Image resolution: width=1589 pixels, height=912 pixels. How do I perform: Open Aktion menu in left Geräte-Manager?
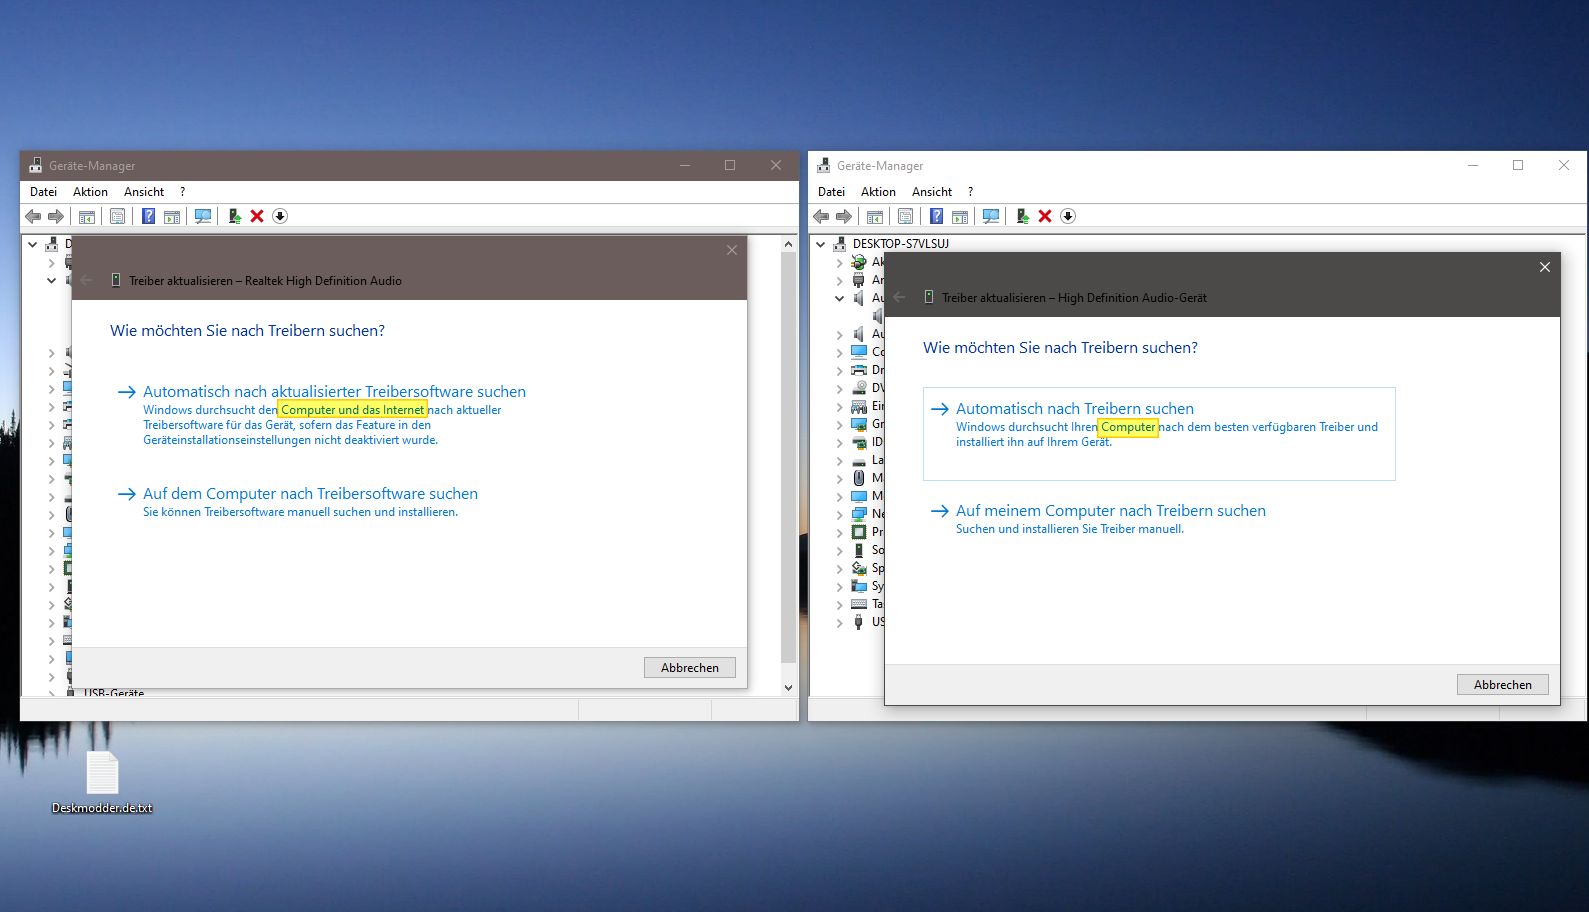point(90,192)
